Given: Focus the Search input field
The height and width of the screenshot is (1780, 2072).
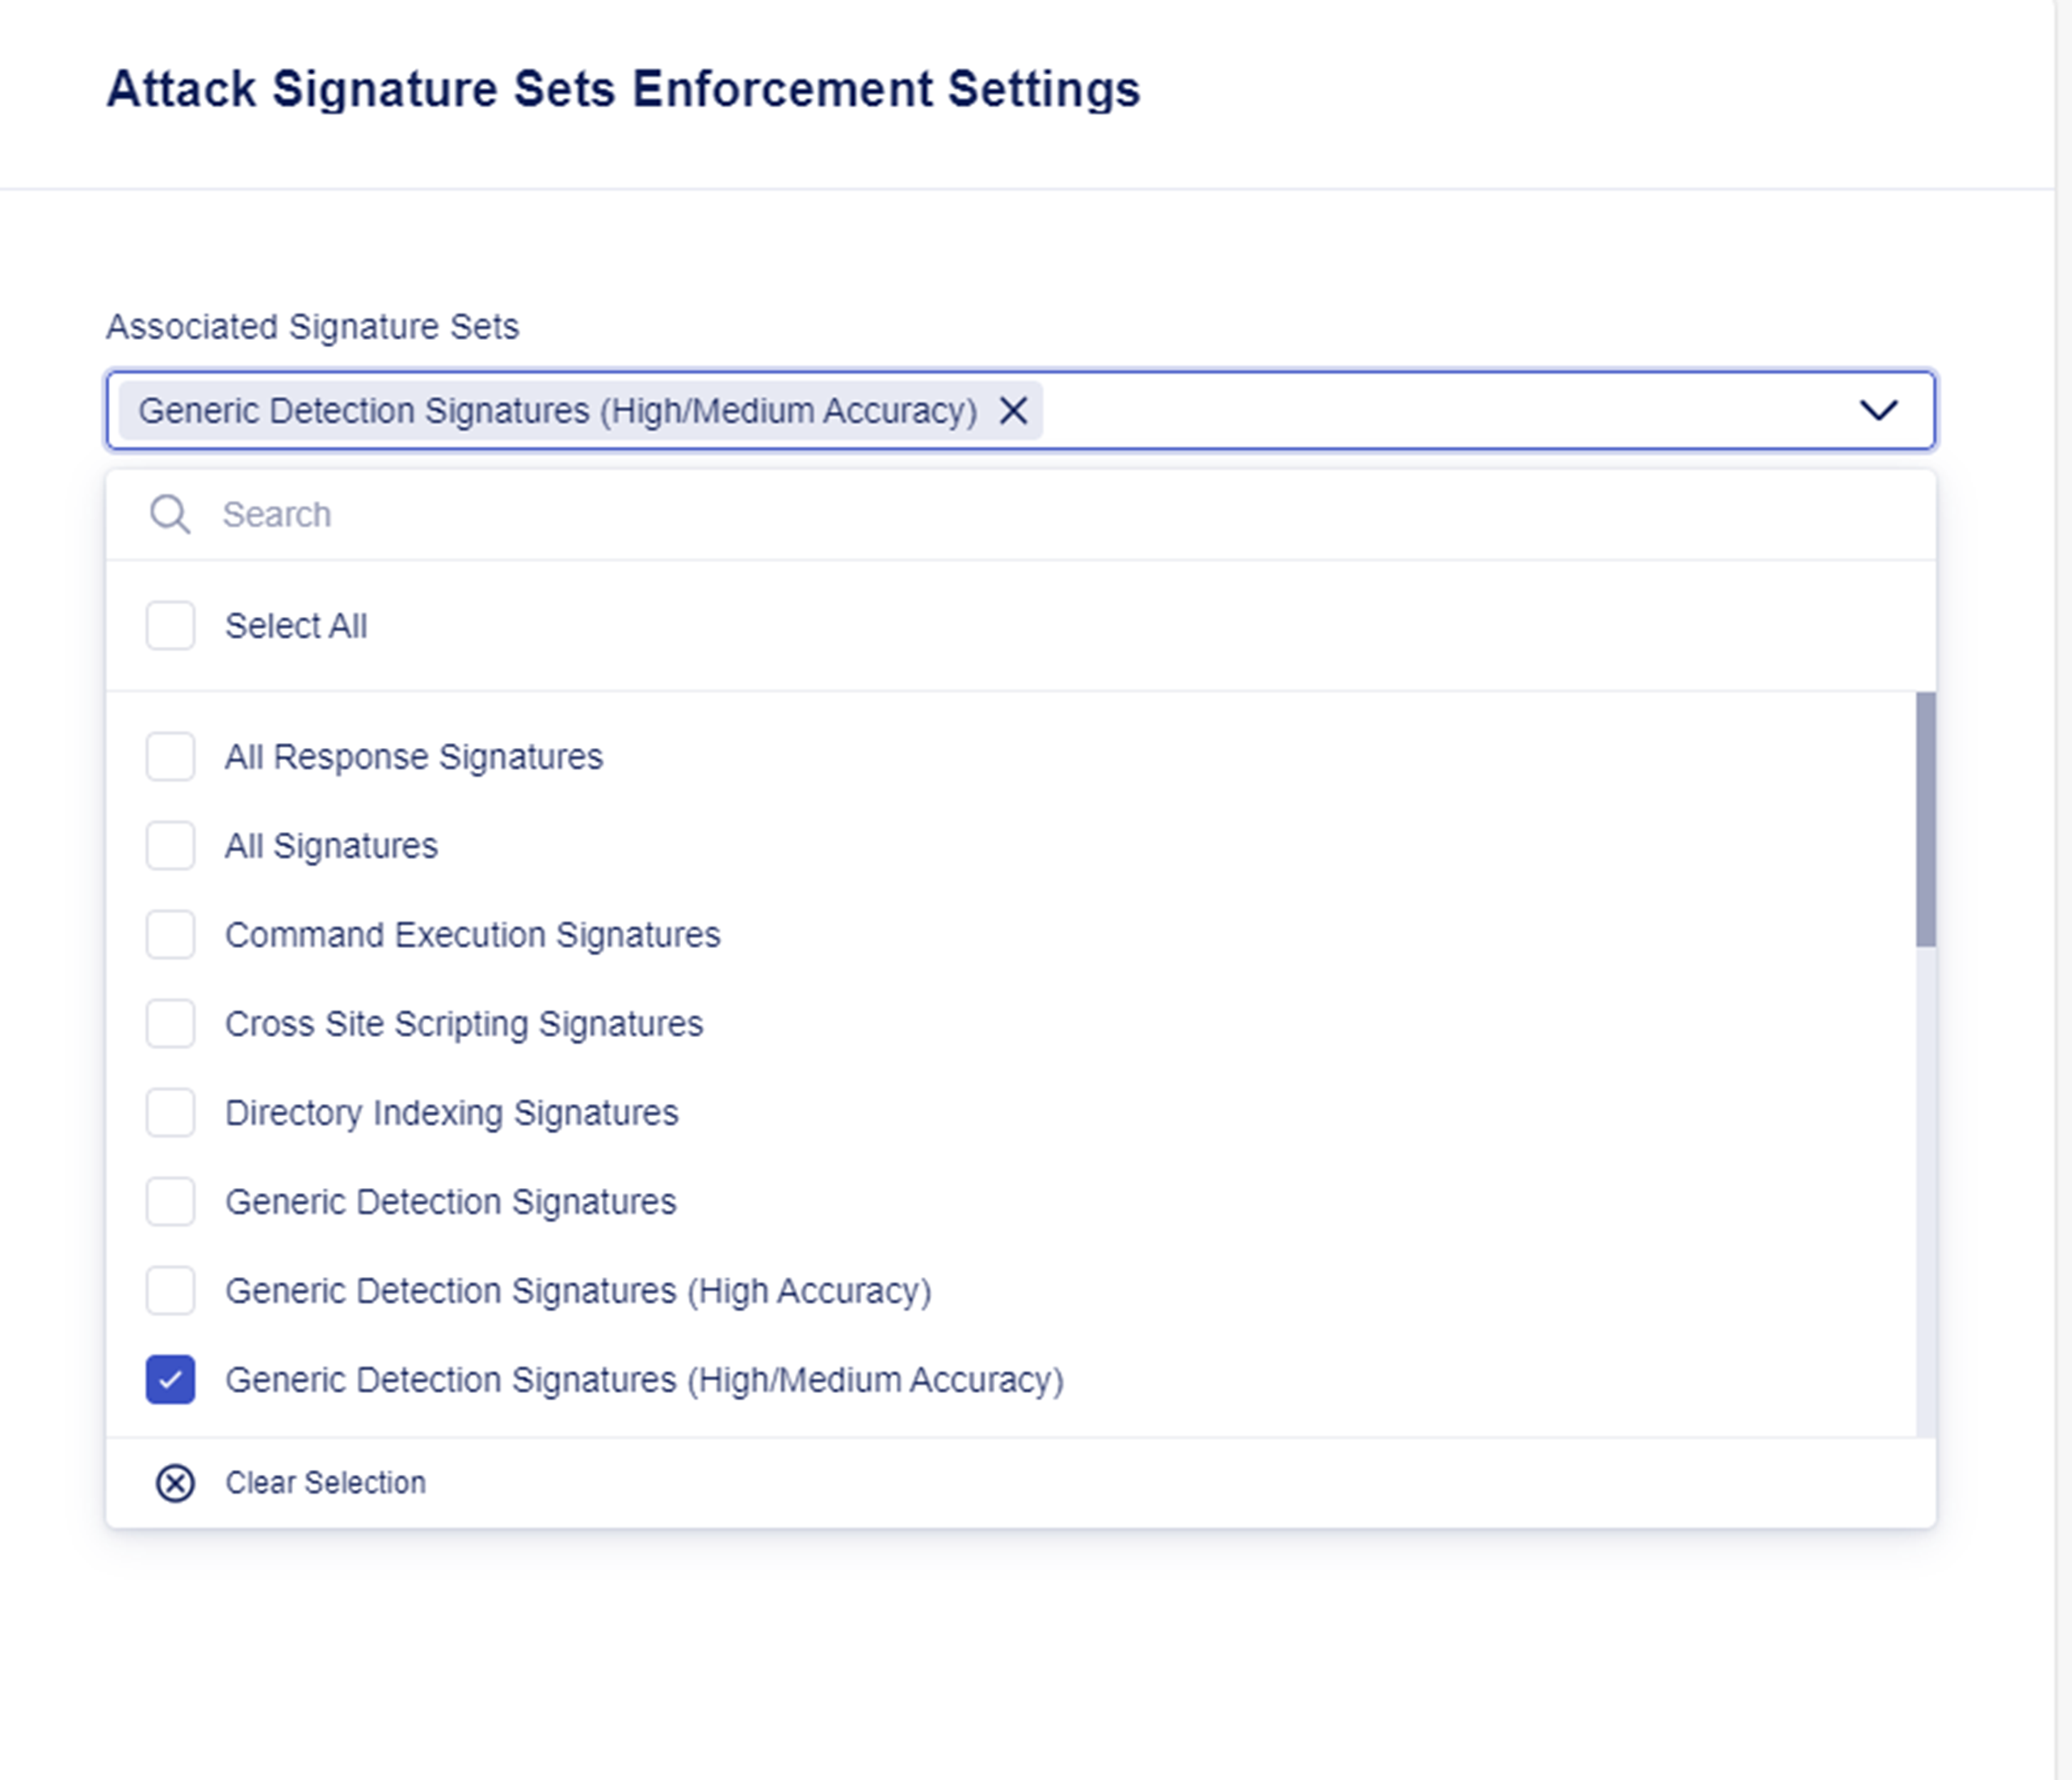Looking at the screenshot, I should [x=1020, y=514].
